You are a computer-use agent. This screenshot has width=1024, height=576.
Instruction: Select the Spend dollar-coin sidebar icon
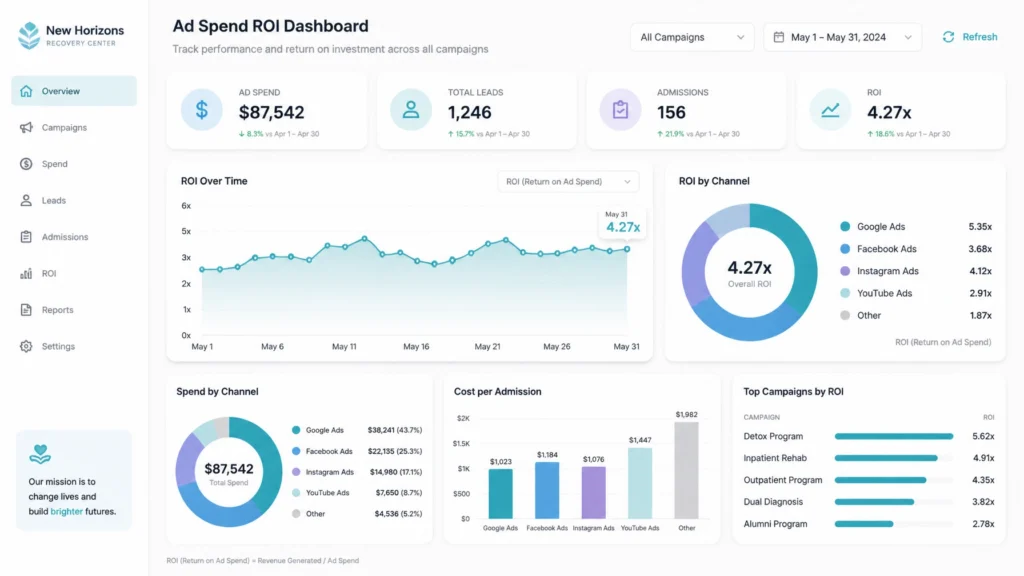pos(26,164)
